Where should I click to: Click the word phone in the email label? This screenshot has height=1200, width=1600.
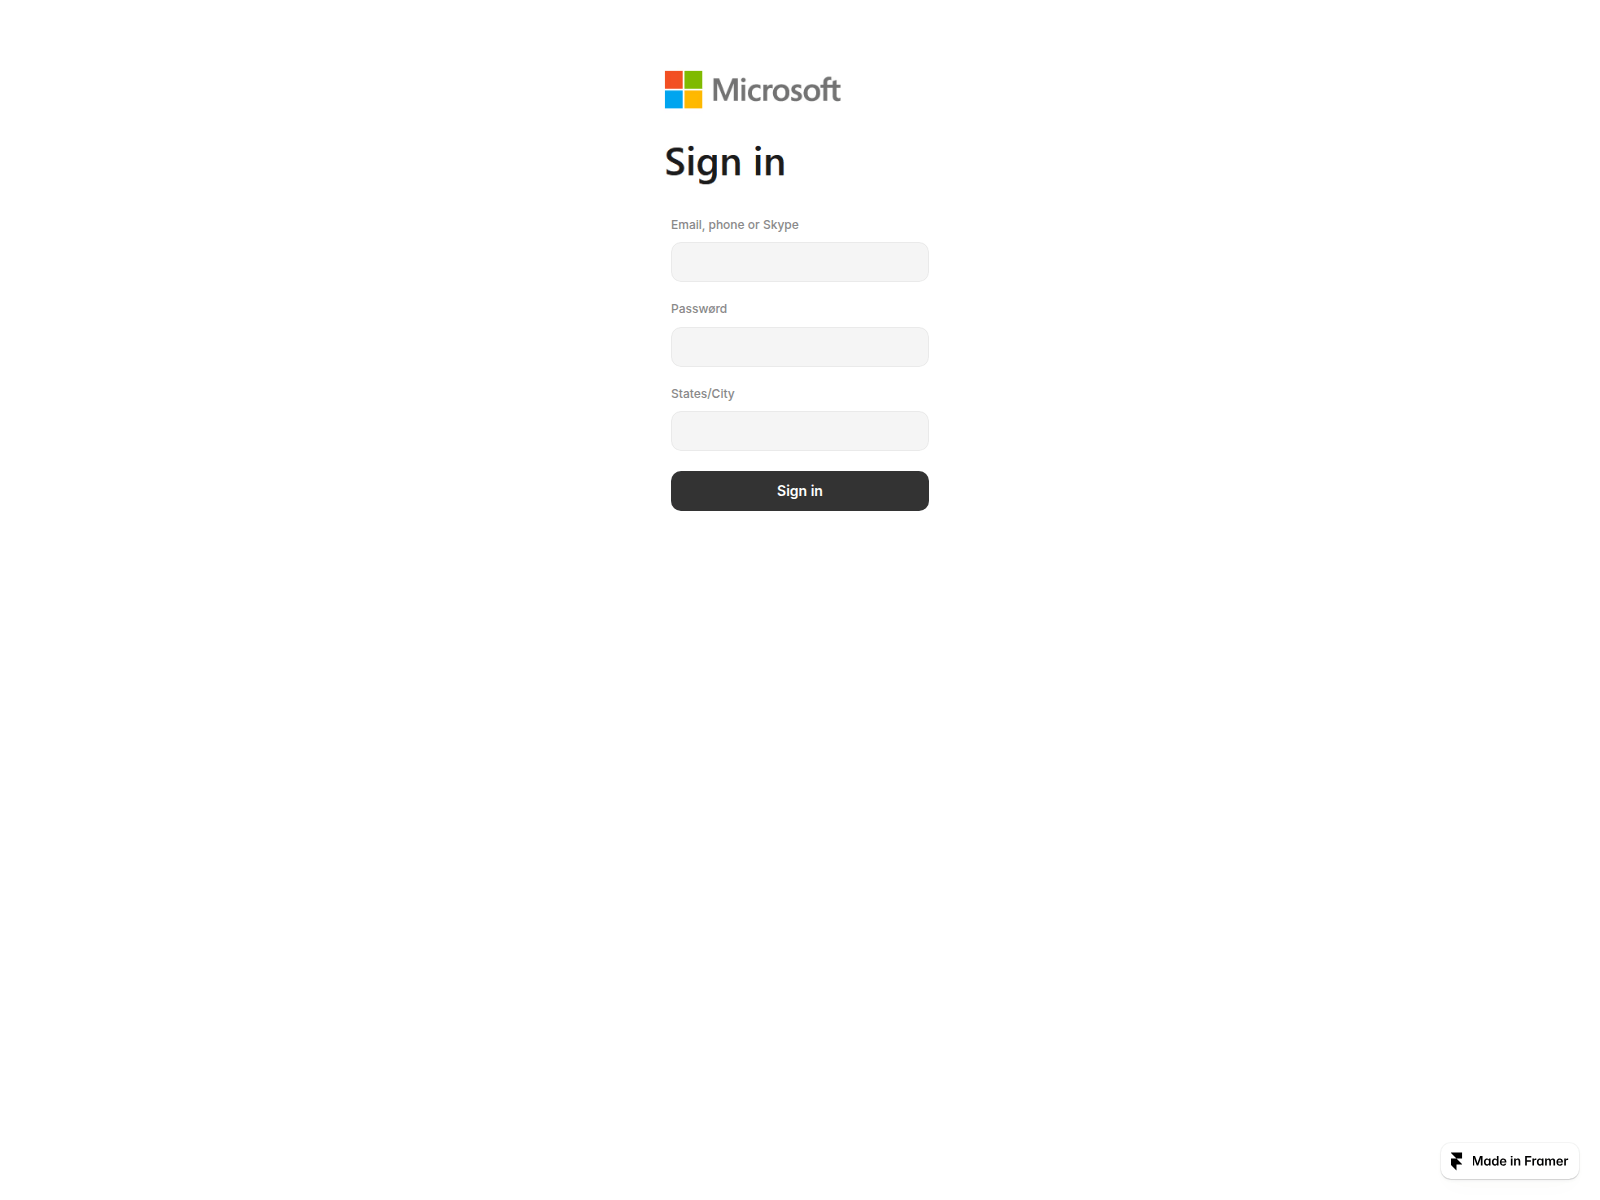coord(726,225)
